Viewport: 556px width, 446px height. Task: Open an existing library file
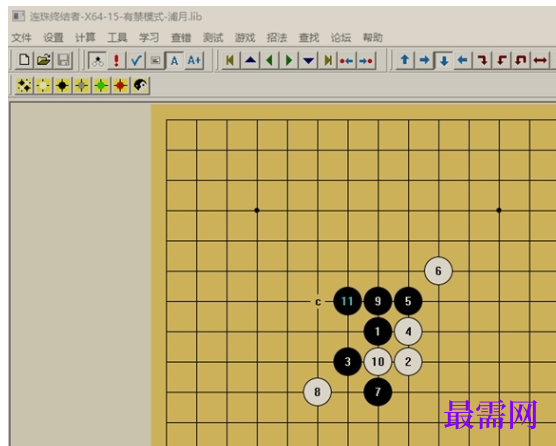pyautogui.click(x=44, y=60)
